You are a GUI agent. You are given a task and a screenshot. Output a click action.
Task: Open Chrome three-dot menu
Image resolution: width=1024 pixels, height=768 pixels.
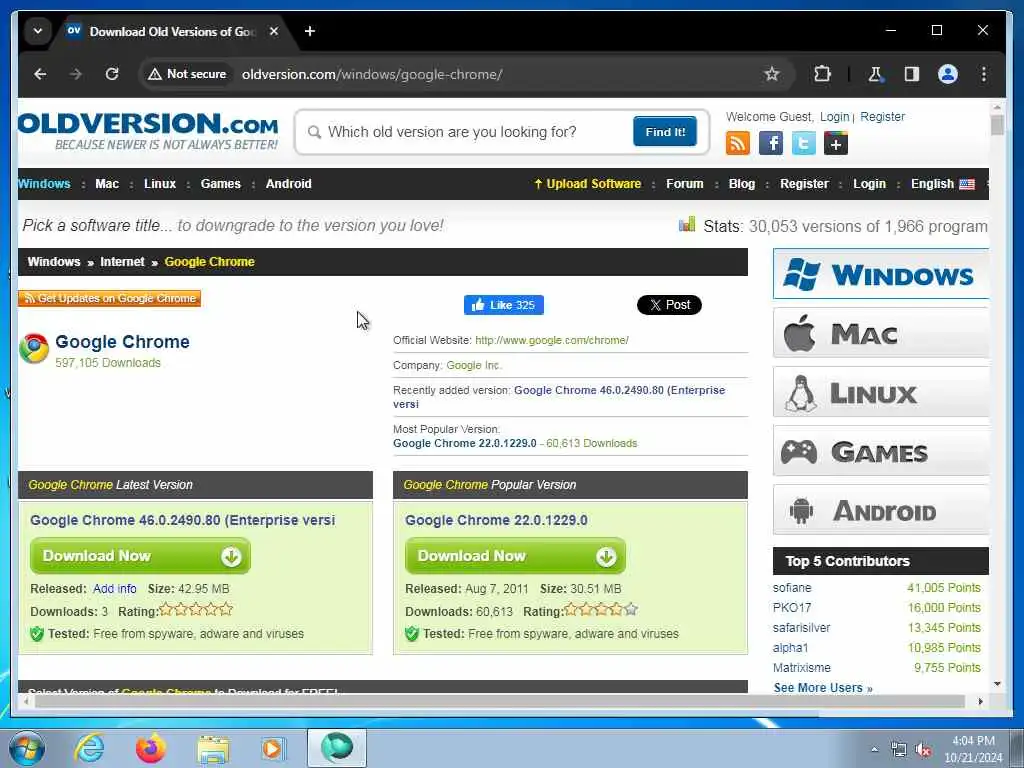[984, 74]
